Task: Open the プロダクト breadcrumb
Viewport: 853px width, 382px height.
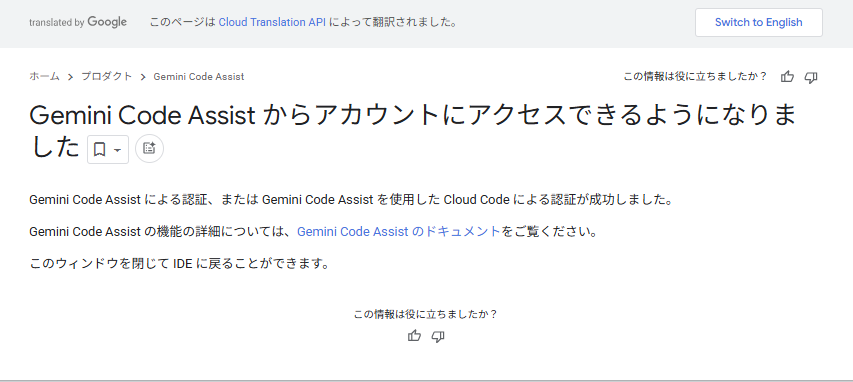Action: coord(107,77)
